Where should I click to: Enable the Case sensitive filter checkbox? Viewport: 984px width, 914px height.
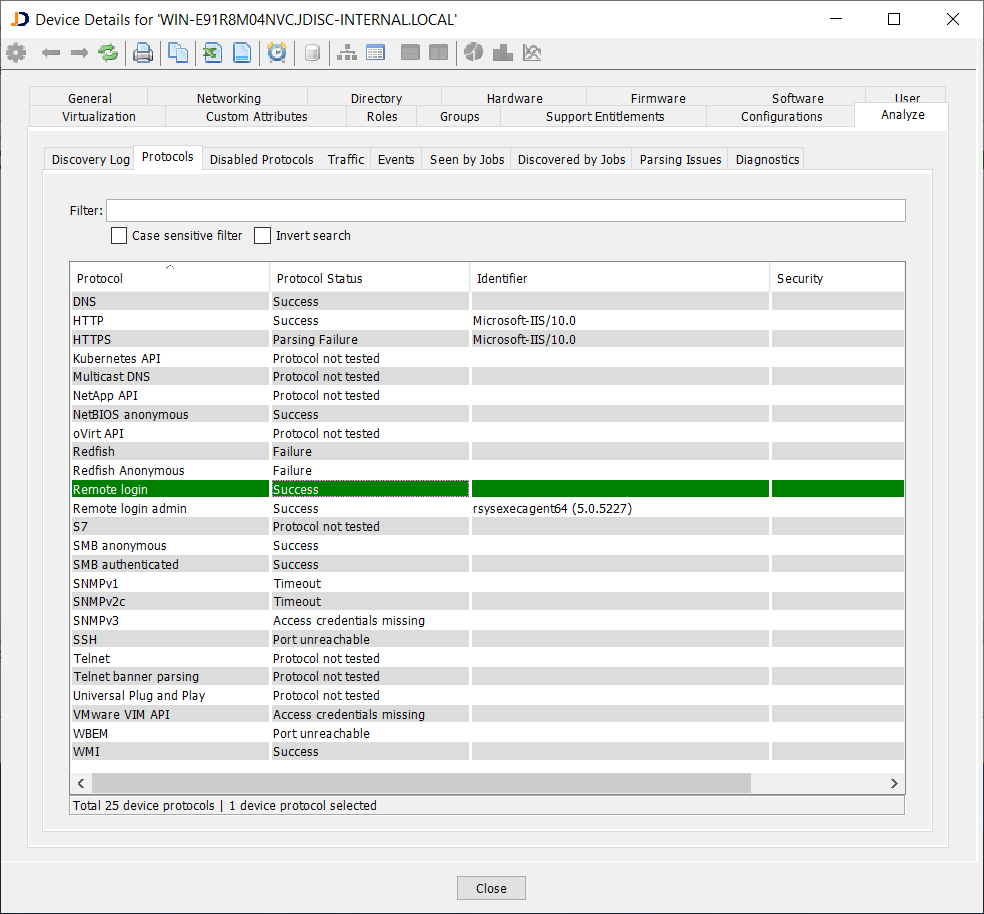119,235
